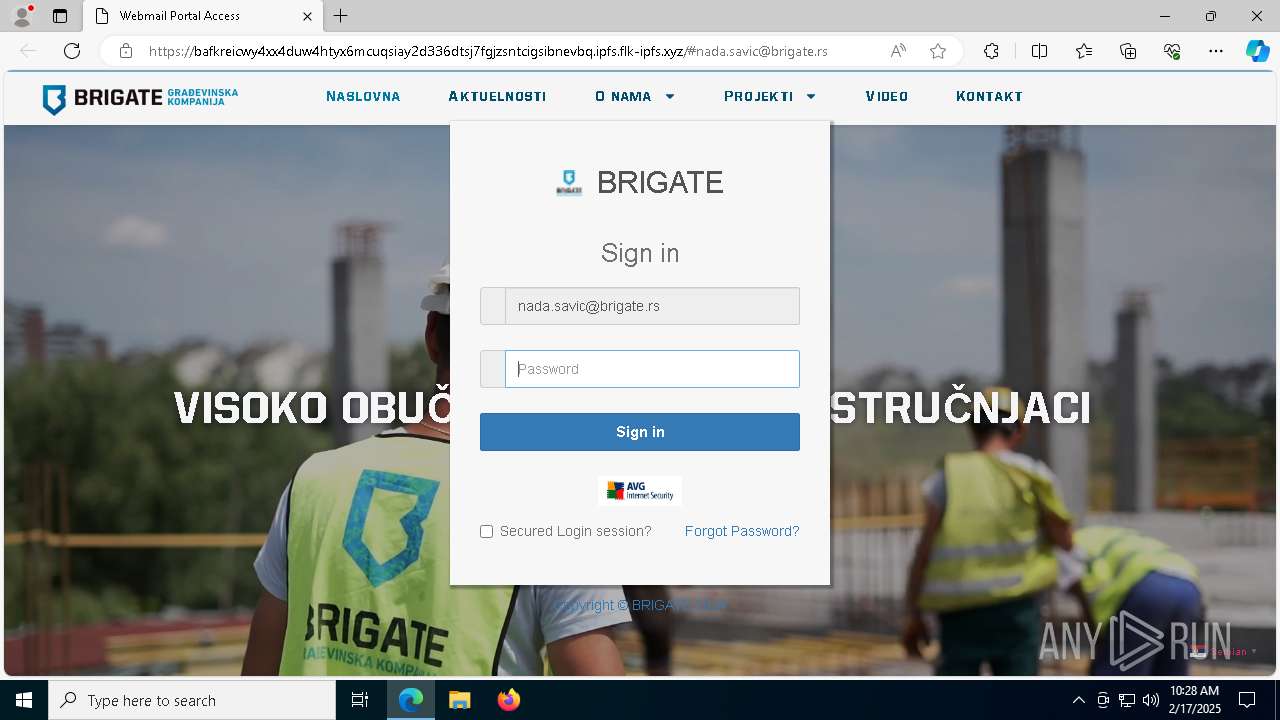
Task: Click the email field with nada.savic@brigate.rs
Action: pos(652,306)
